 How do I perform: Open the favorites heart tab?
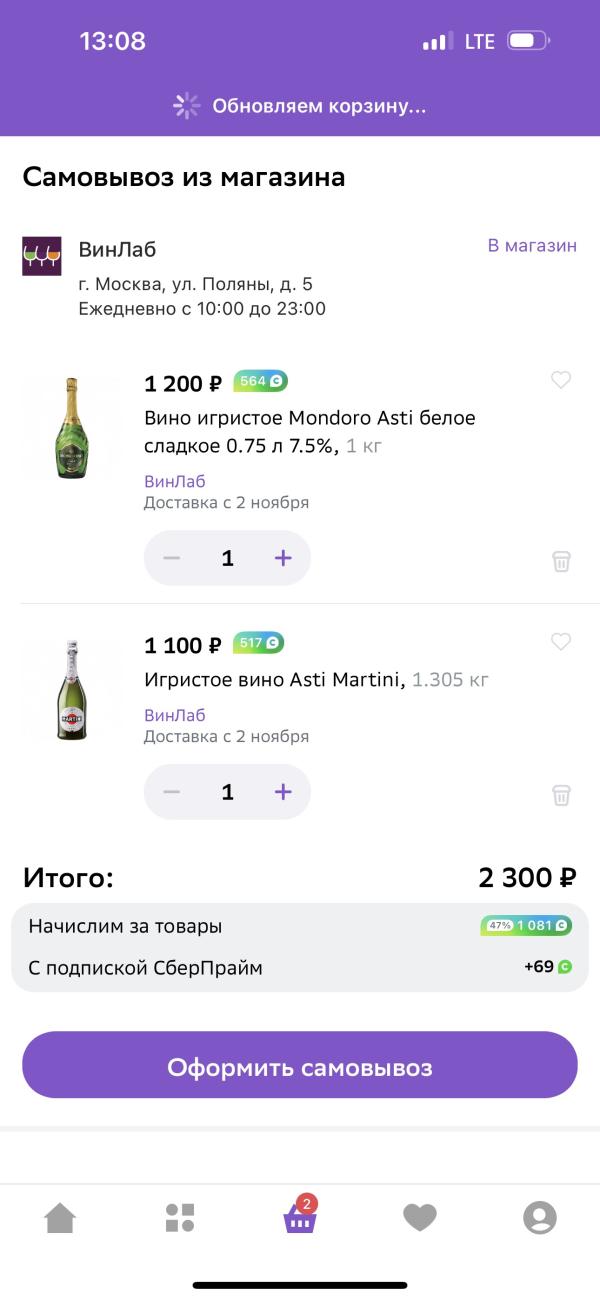[420, 1217]
